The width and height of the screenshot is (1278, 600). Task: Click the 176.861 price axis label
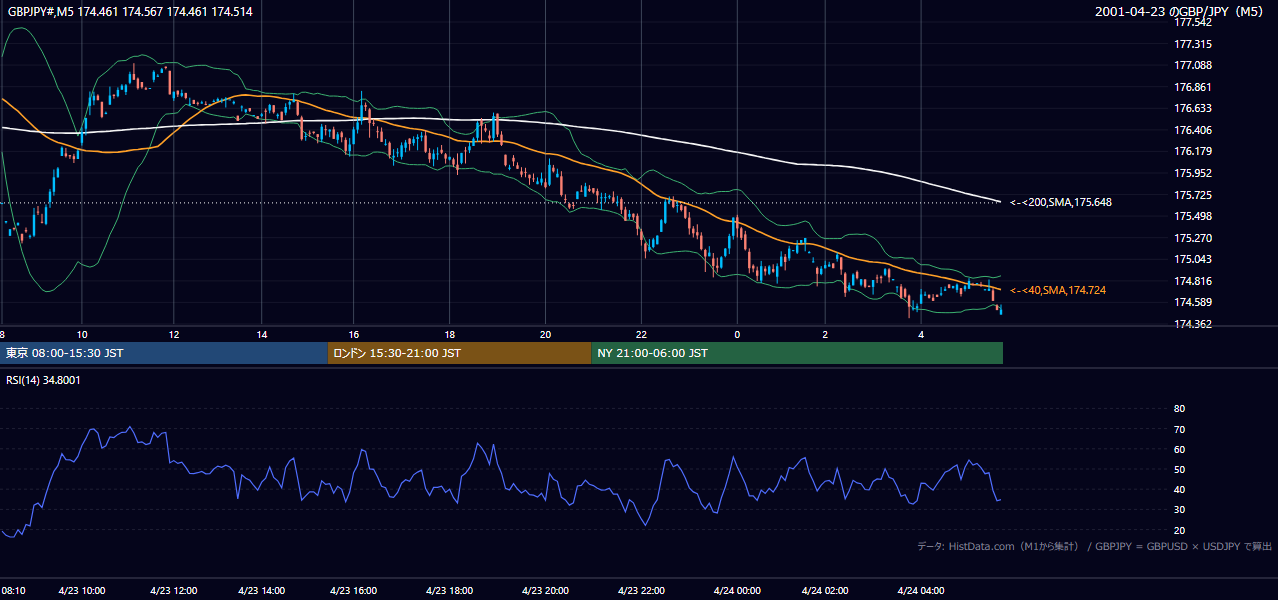pos(1193,87)
